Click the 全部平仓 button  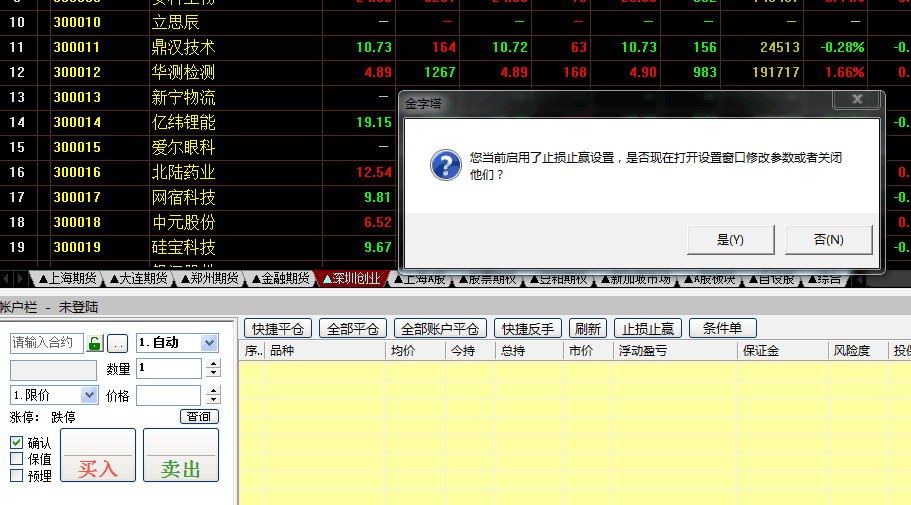point(353,328)
